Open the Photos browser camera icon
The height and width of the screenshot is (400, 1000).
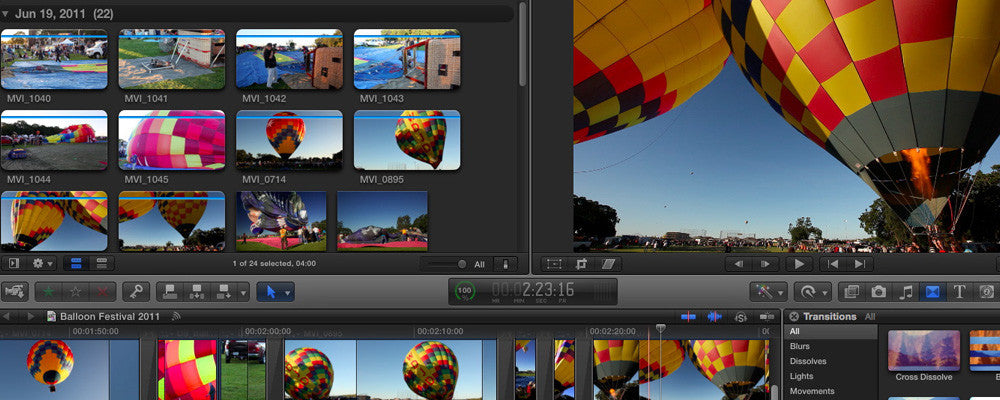[878, 292]
